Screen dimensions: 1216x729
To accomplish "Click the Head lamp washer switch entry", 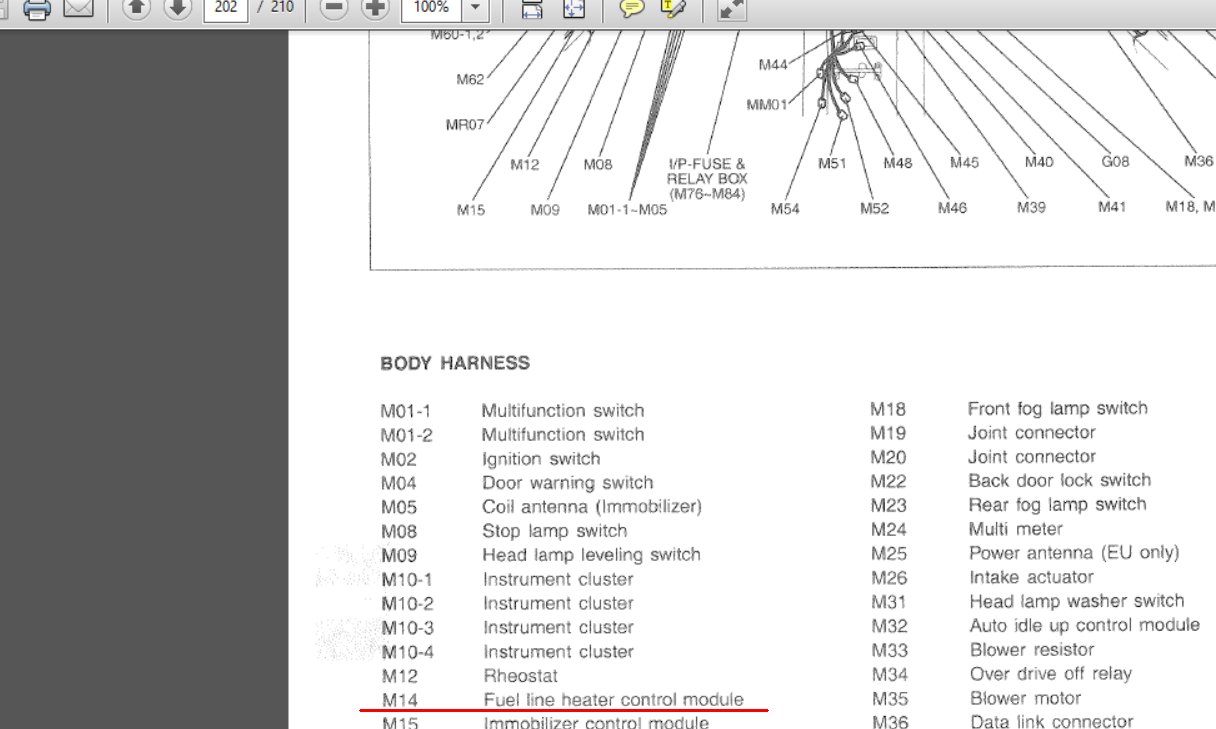I will coord(1077,601).
